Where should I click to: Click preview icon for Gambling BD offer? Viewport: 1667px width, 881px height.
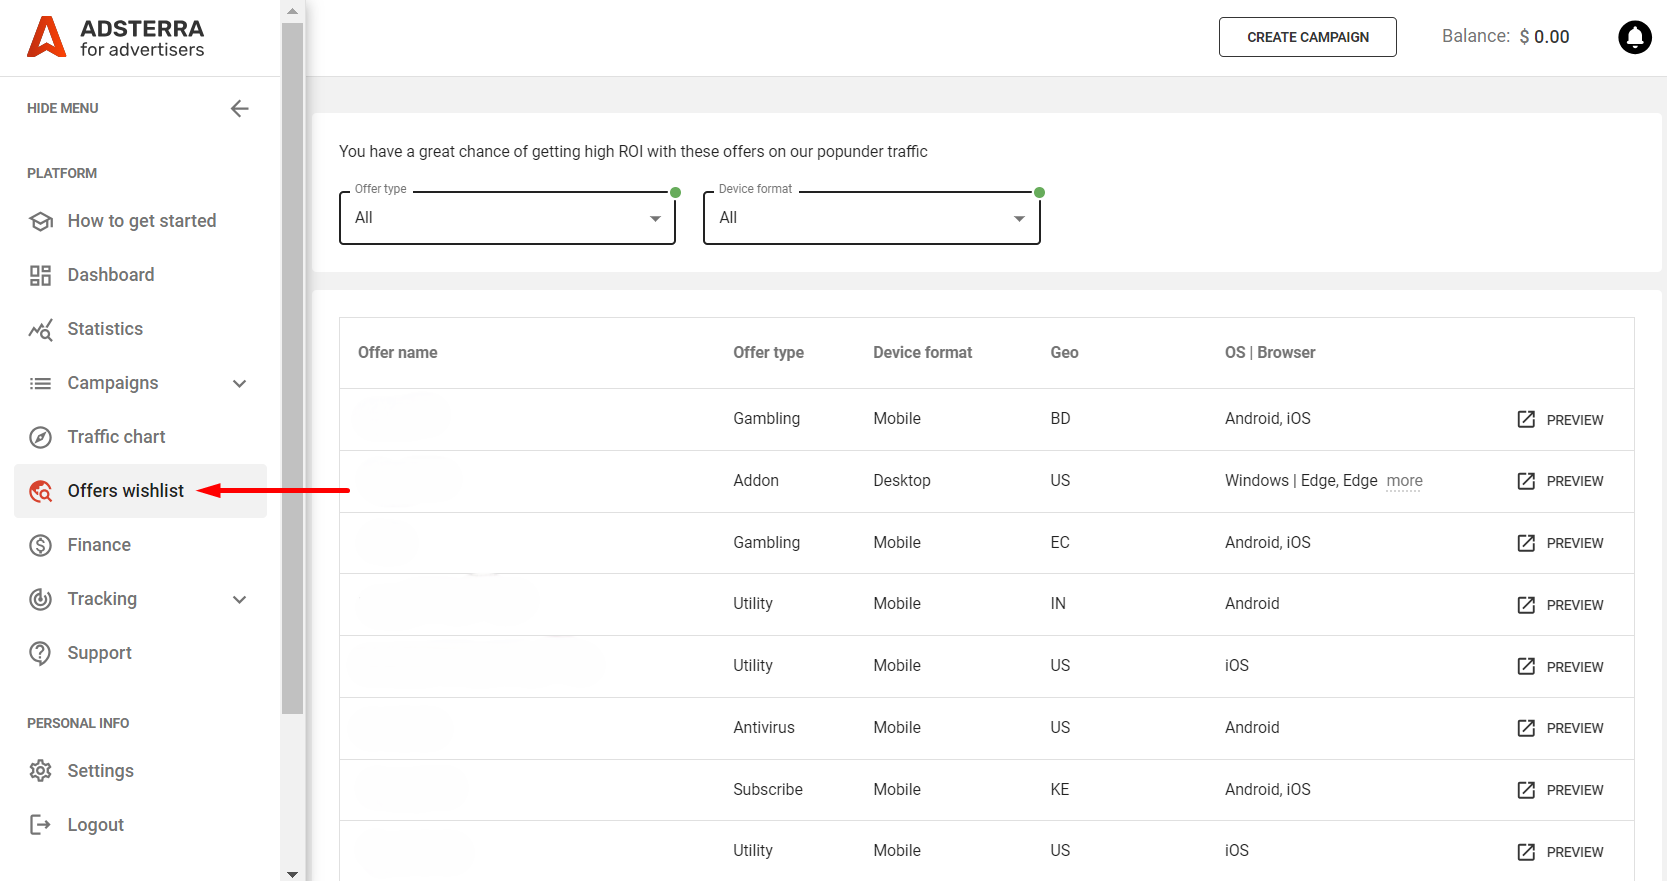click(x=1526, y=419)
